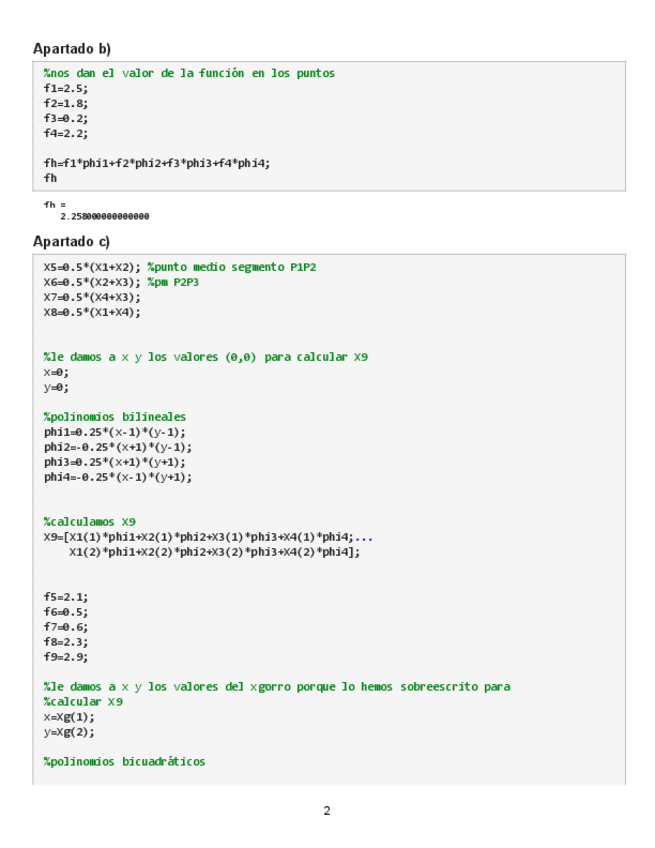Click the code line f5=2.1;
The image size is (655, 848).
tap(65, 597)
